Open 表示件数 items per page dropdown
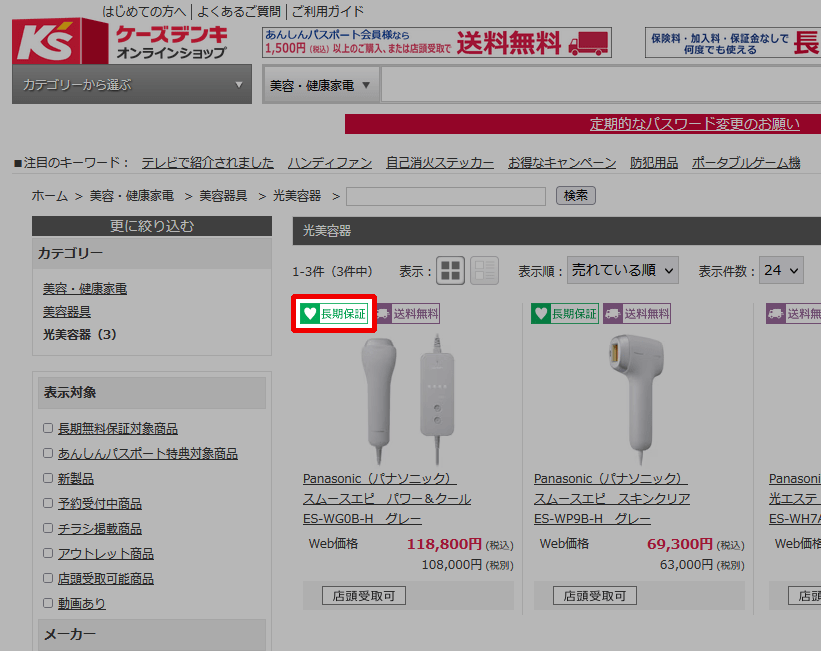The height and width of the screenshot is (651, 821). click(x=781, y=270)
